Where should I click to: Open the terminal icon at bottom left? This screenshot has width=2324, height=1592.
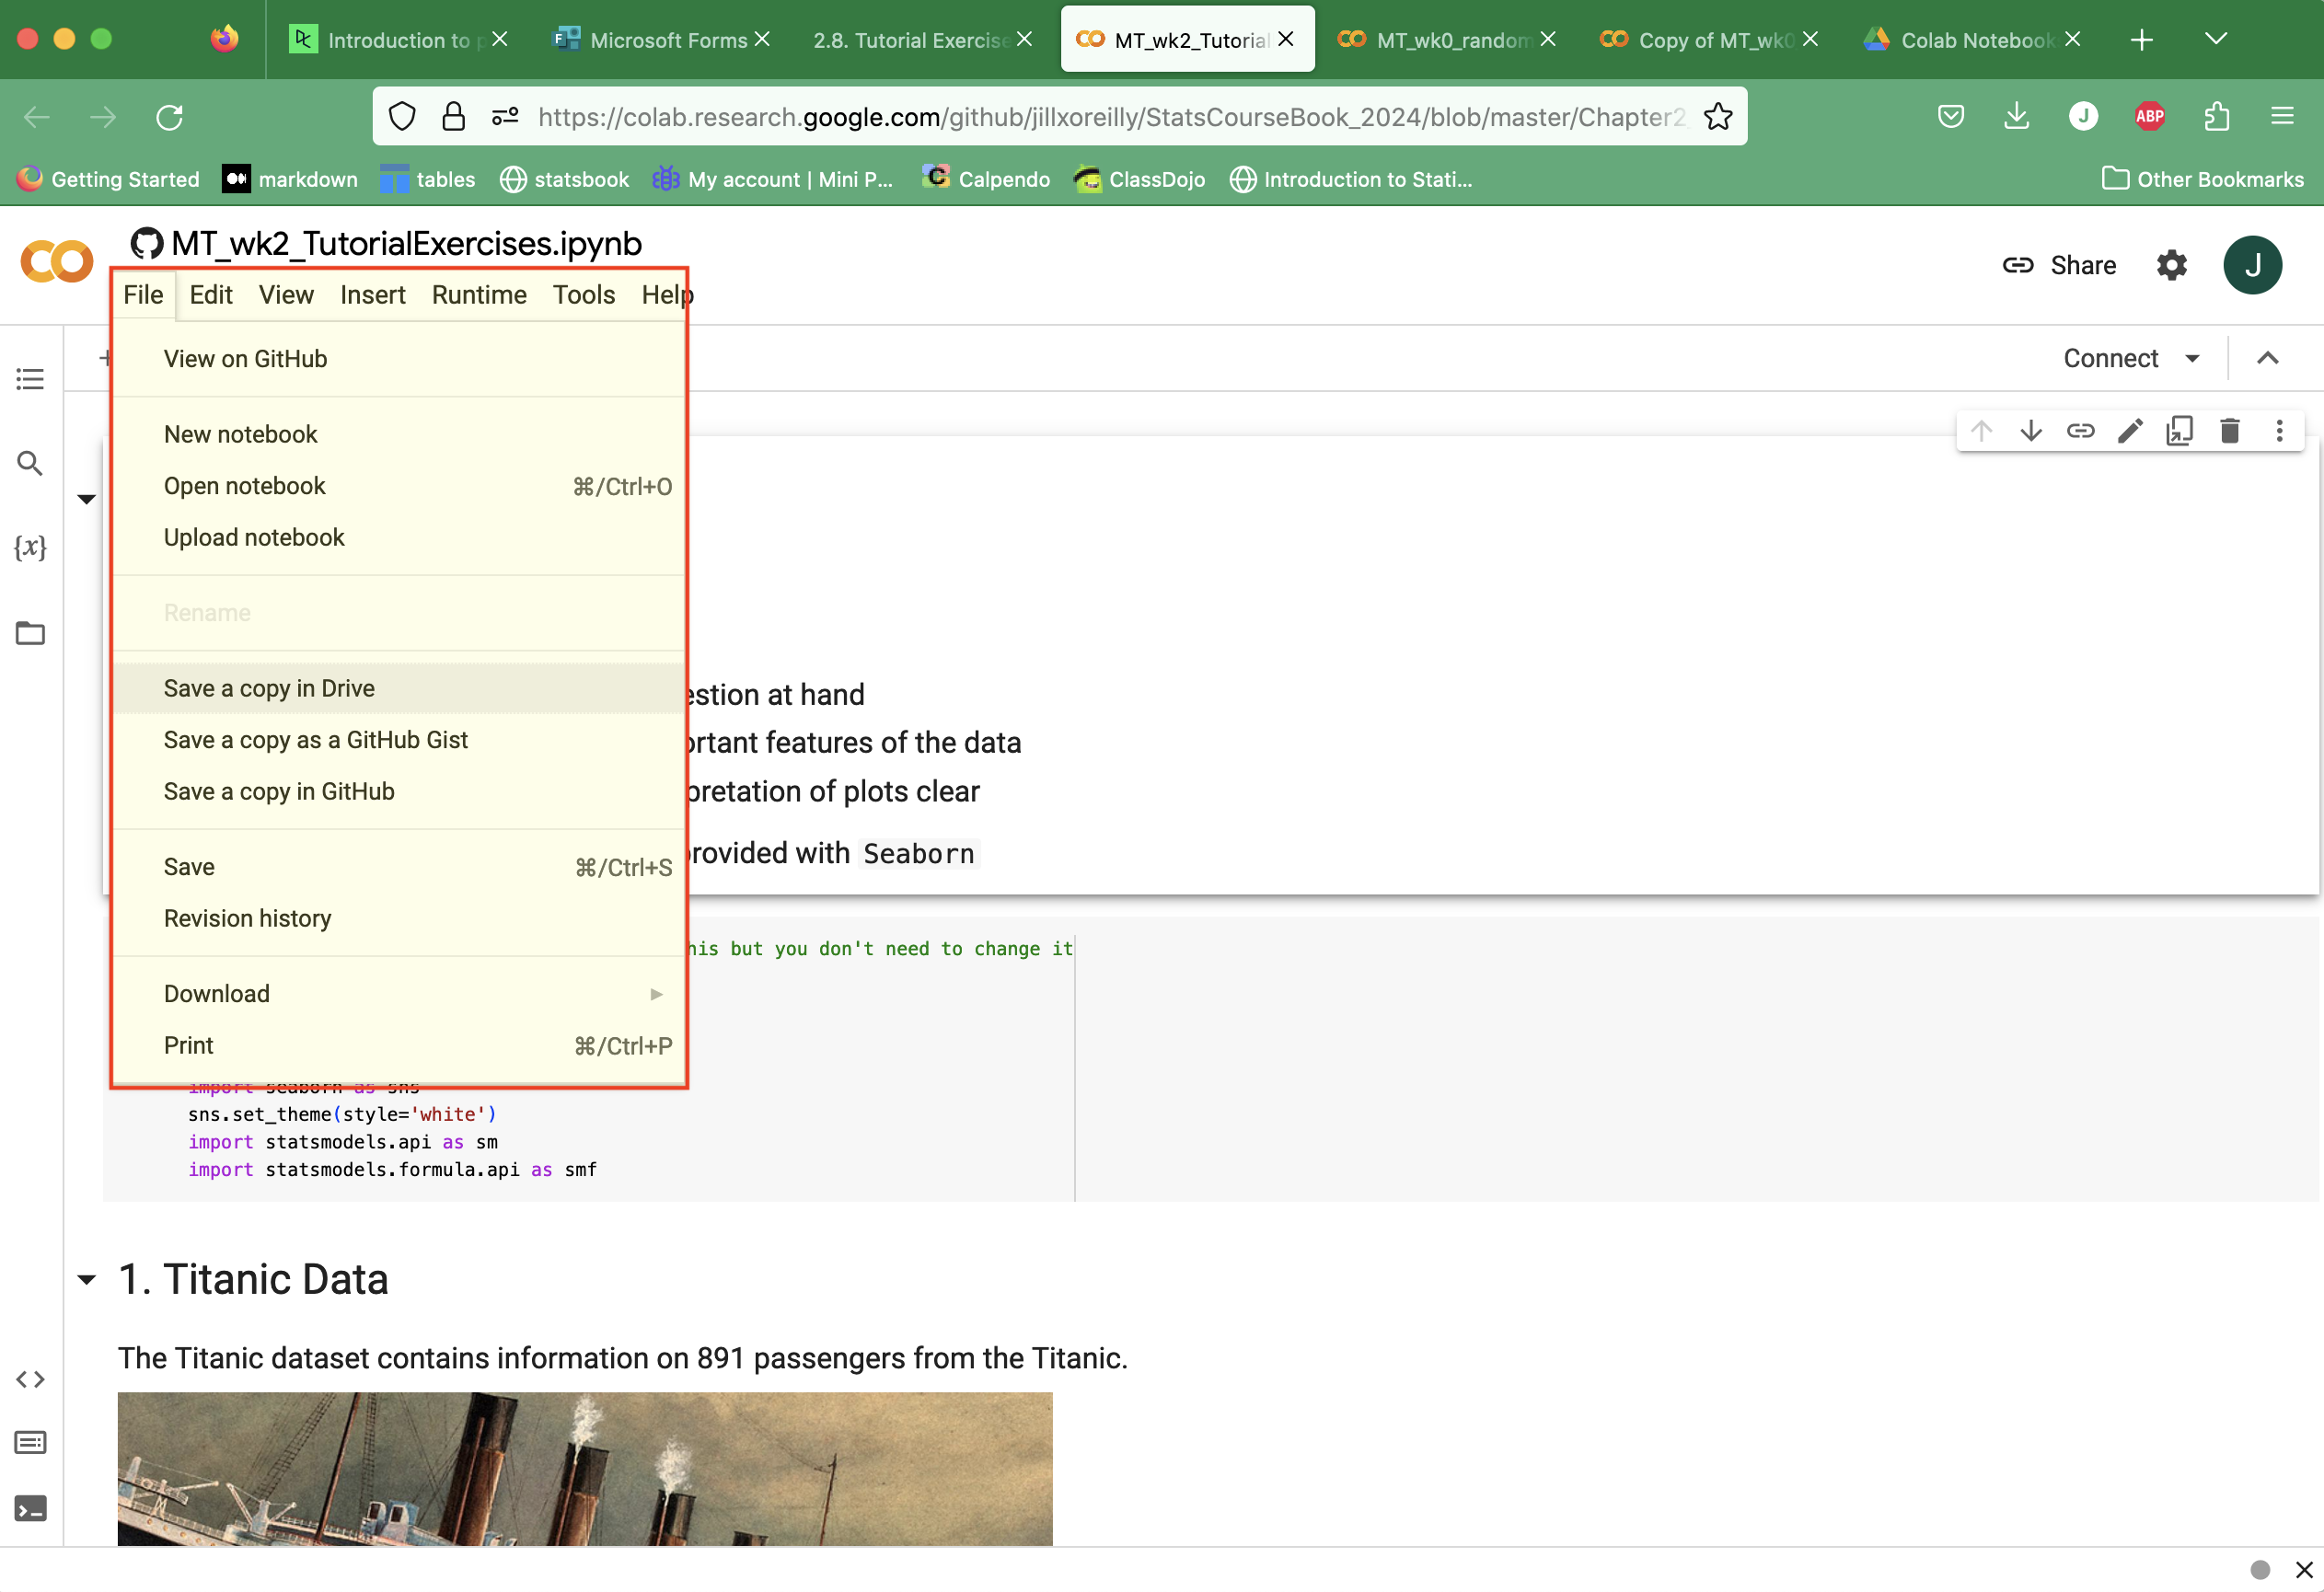[x=30, y=1508]
